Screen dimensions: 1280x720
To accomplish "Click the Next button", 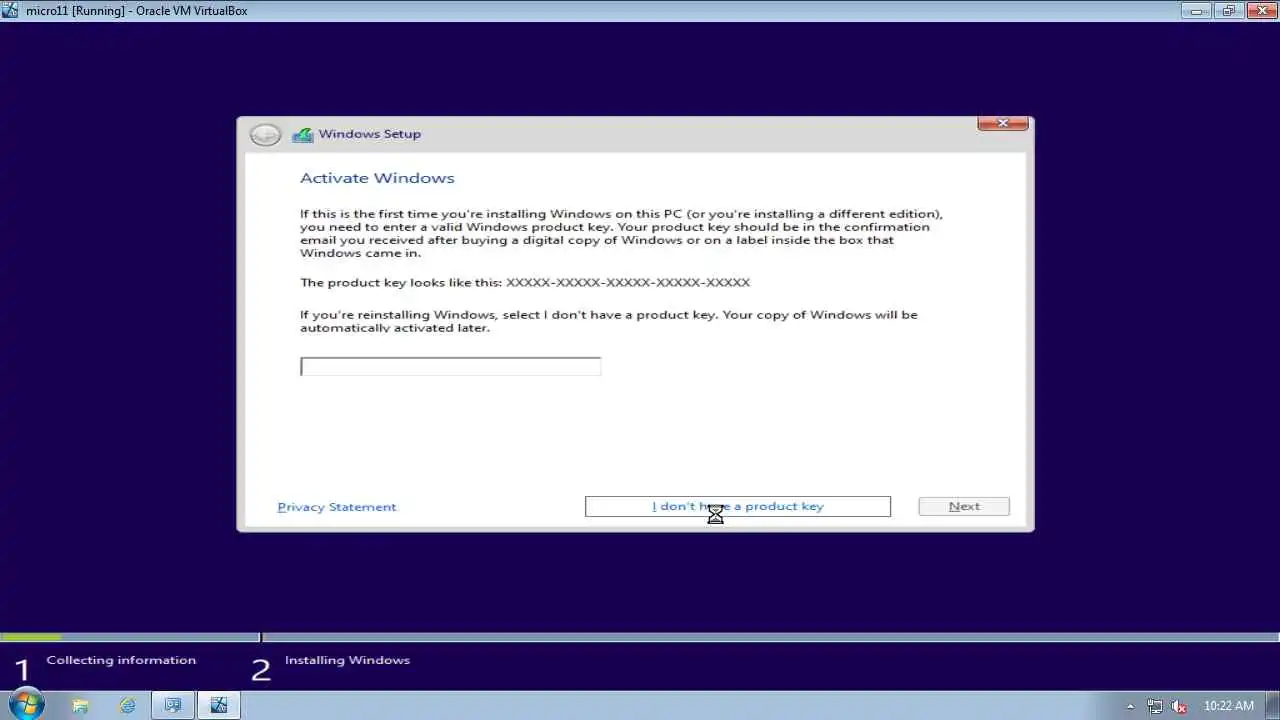I will click(x=964, y=506).
